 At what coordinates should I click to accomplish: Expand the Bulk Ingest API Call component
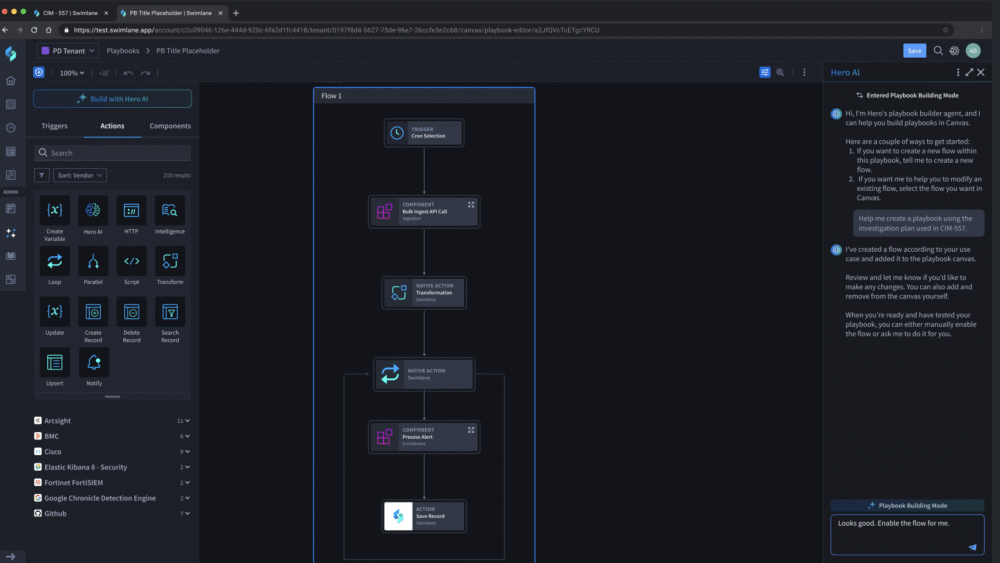pyautogui.click(x=471, y=205)
